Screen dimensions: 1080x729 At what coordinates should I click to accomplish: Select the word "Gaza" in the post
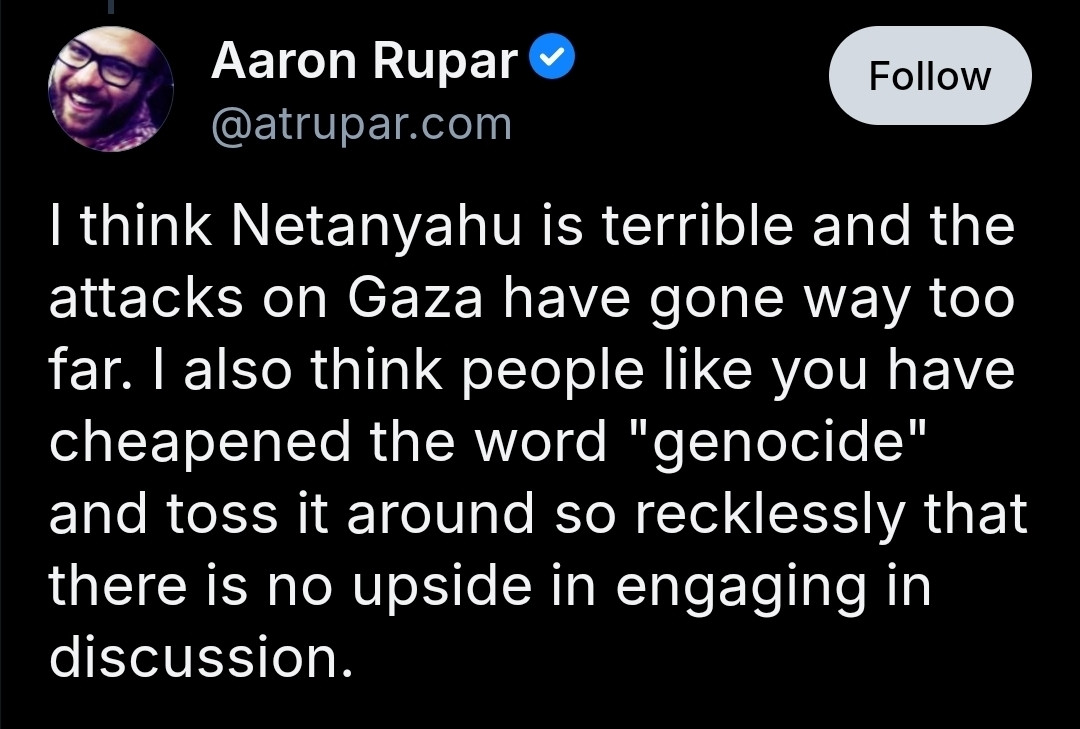tap(415, 299)
